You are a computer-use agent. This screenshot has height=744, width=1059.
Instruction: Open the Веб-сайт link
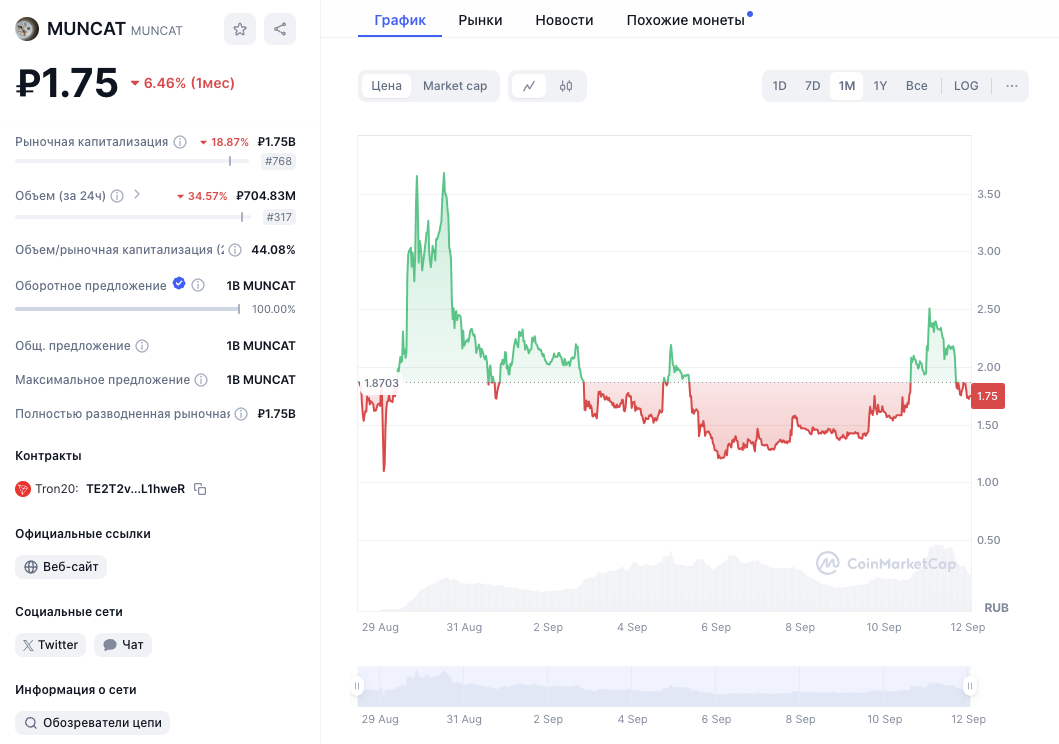tap(61, 567)
